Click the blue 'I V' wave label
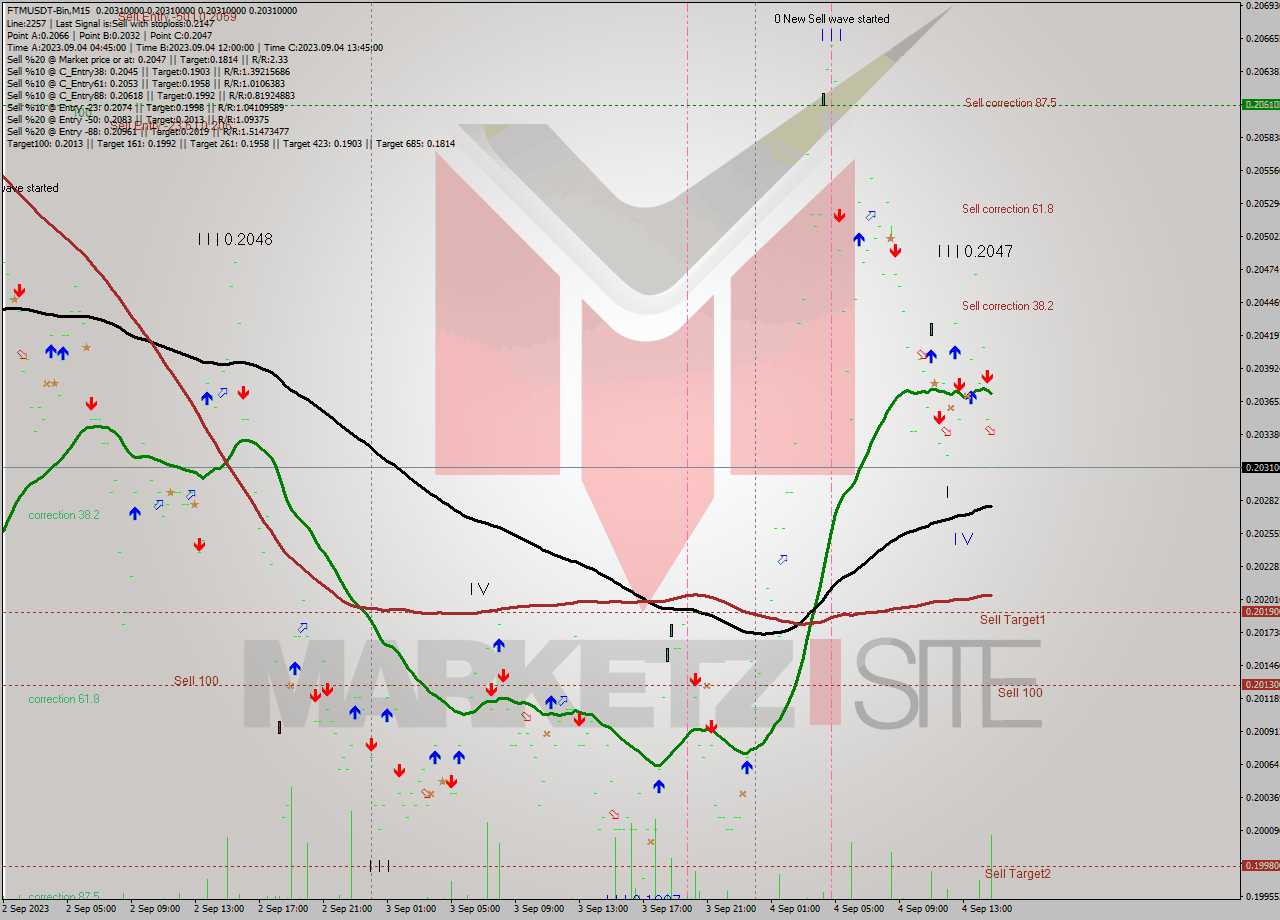The width and height of the screenshot is (1280, 920). point(963,539)
